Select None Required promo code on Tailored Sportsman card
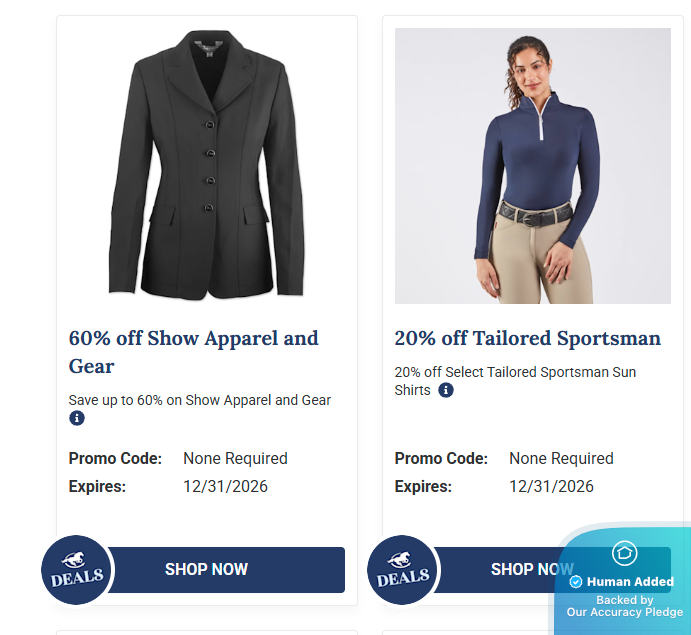 (561, 458)
